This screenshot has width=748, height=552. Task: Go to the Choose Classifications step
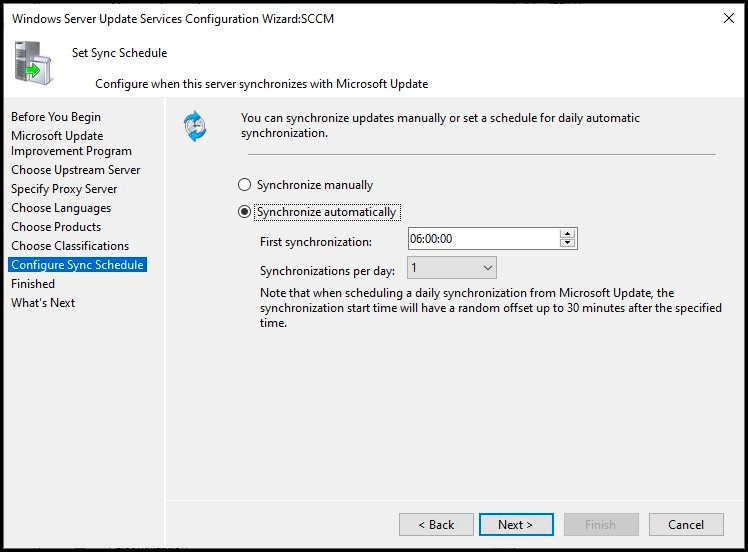pos(70,246)
